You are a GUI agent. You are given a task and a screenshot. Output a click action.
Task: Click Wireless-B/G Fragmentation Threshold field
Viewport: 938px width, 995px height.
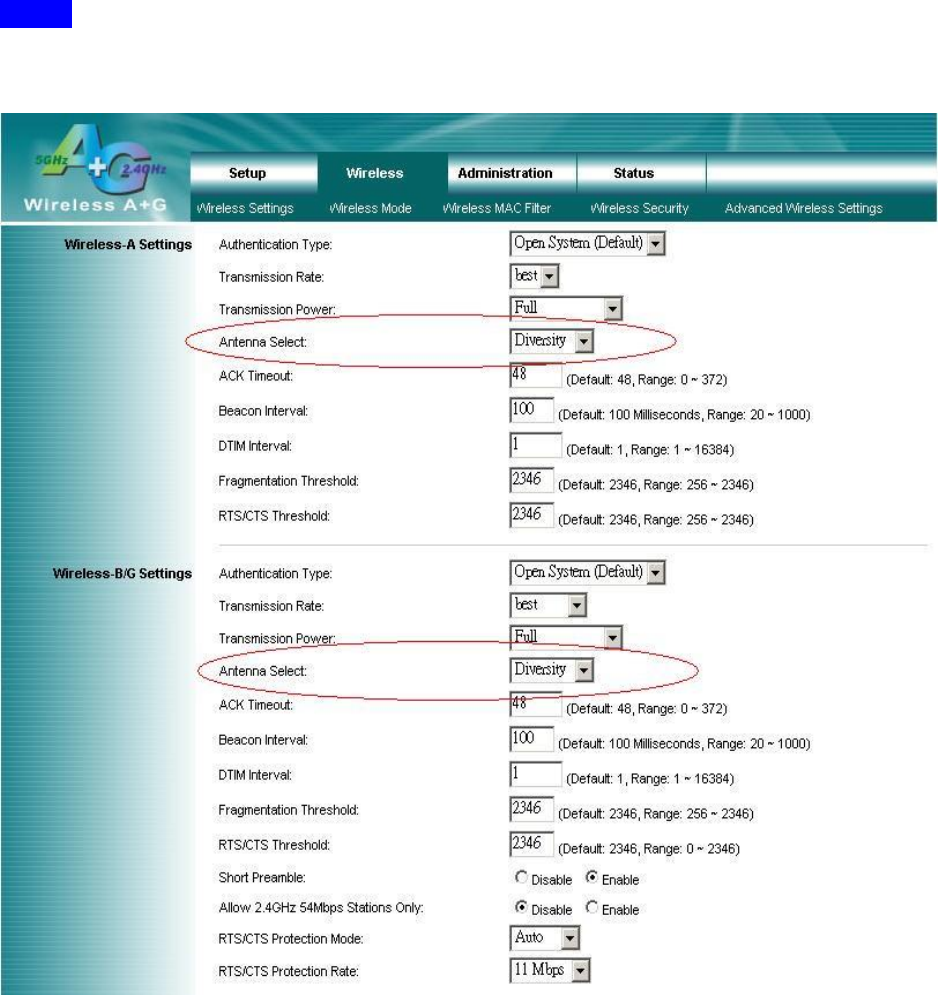pyautogui.click(x=532, y=809)
